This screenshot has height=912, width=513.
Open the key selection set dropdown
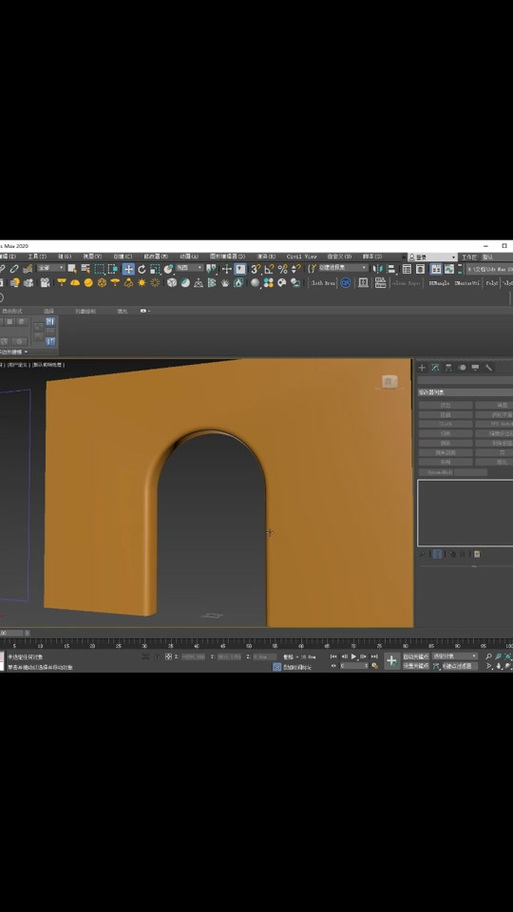(x=455, y=656)
